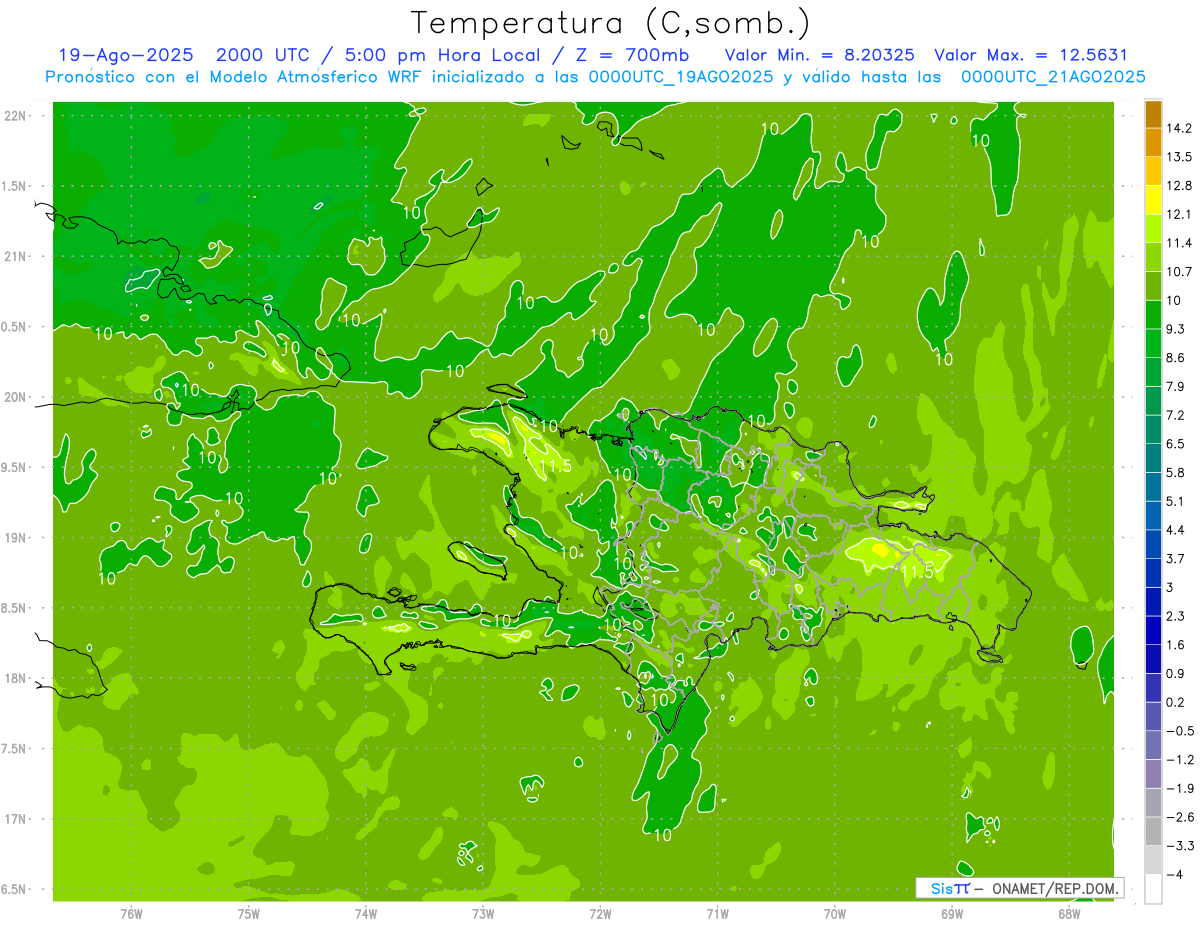Click the '0000UTC_19AGO2025' initialization time
Viewport: 1200px width, 927px height.
pos(681,77)
